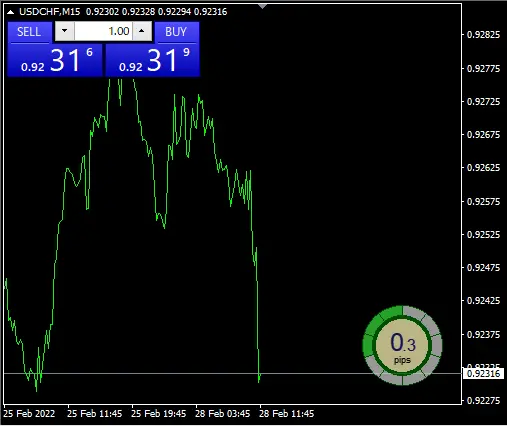Click the chart shift triangle marker at top
The height and width of the screenshot is (426, 507).
click(x=263, y=6)
